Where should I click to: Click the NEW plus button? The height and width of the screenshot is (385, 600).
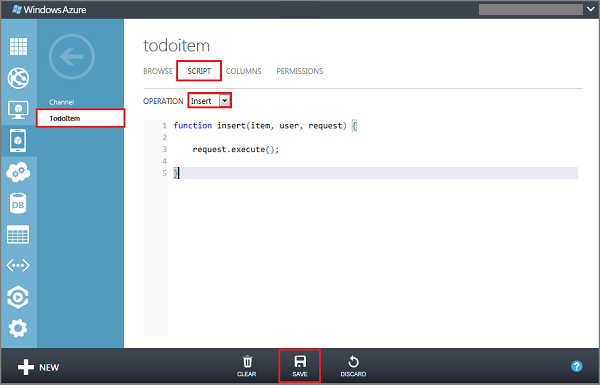coord(38,367)
